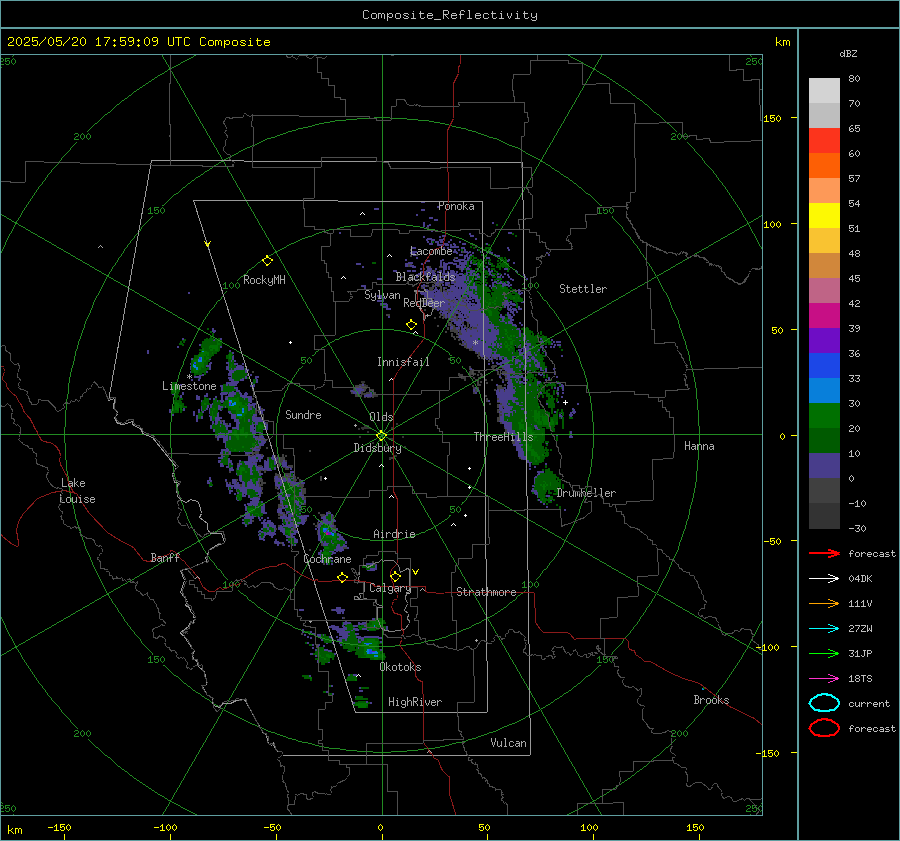Click the orange 111V arrow icon
This screenshot has width=900, height=841.
pyautogui.click(x=824, y=603)
